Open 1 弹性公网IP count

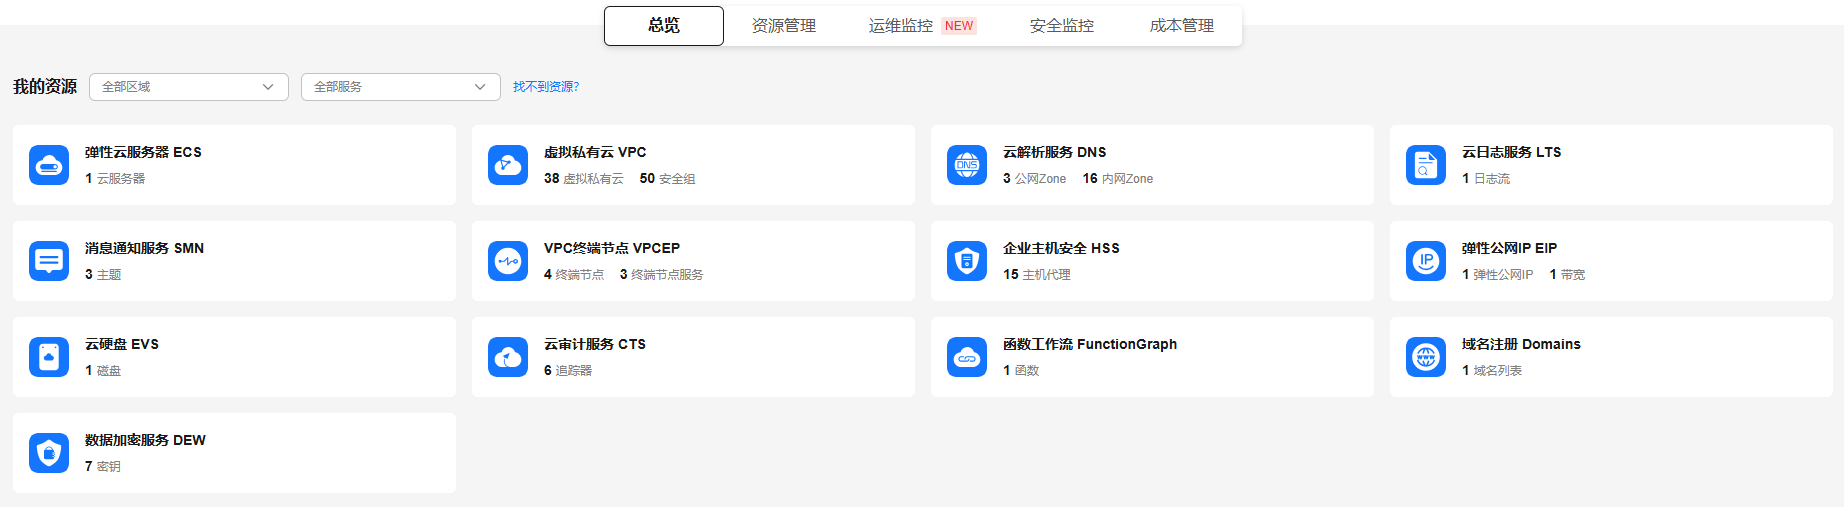point(1498,275)
